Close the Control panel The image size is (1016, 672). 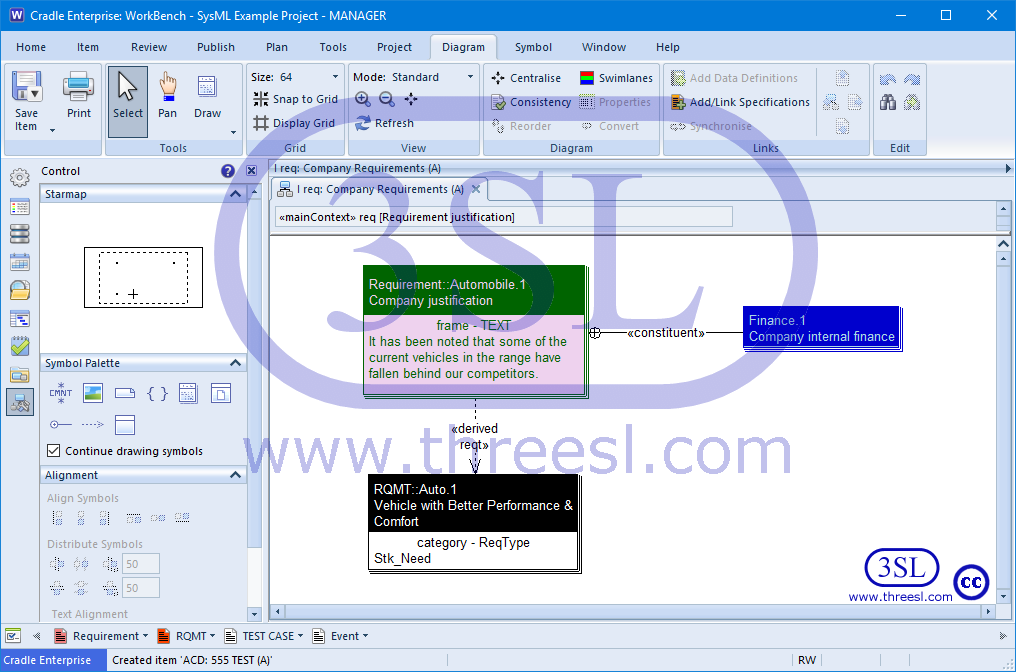[x=251, y=171]
